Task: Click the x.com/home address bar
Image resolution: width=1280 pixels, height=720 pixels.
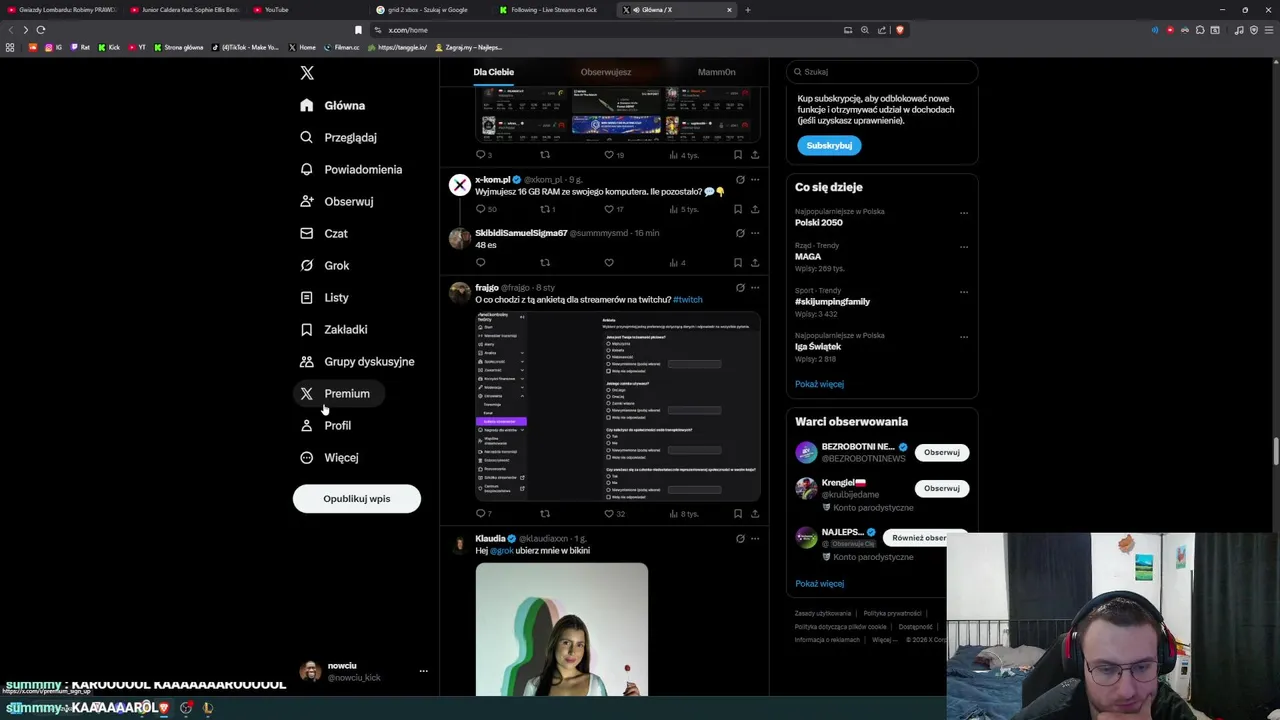Action: point(610,30)
